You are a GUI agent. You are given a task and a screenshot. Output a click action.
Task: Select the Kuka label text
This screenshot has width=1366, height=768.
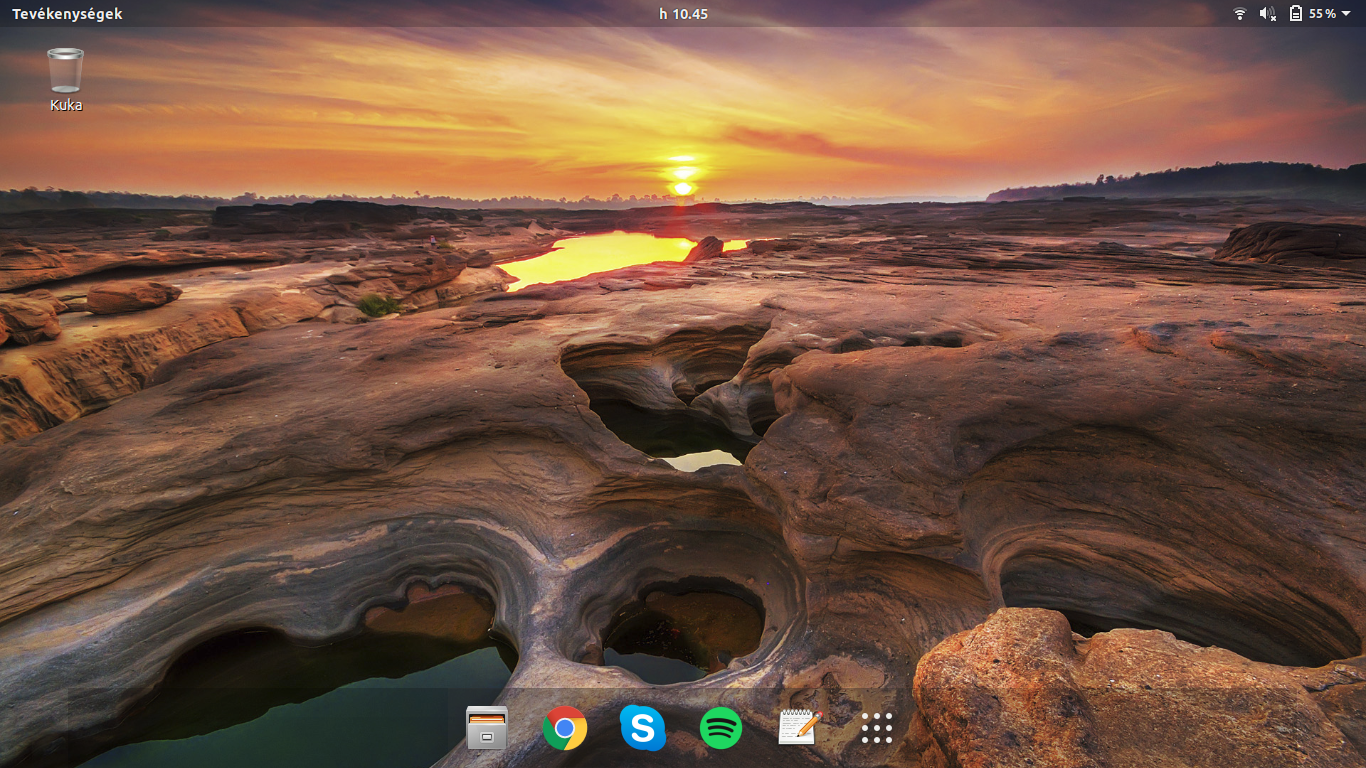(66, 105)
